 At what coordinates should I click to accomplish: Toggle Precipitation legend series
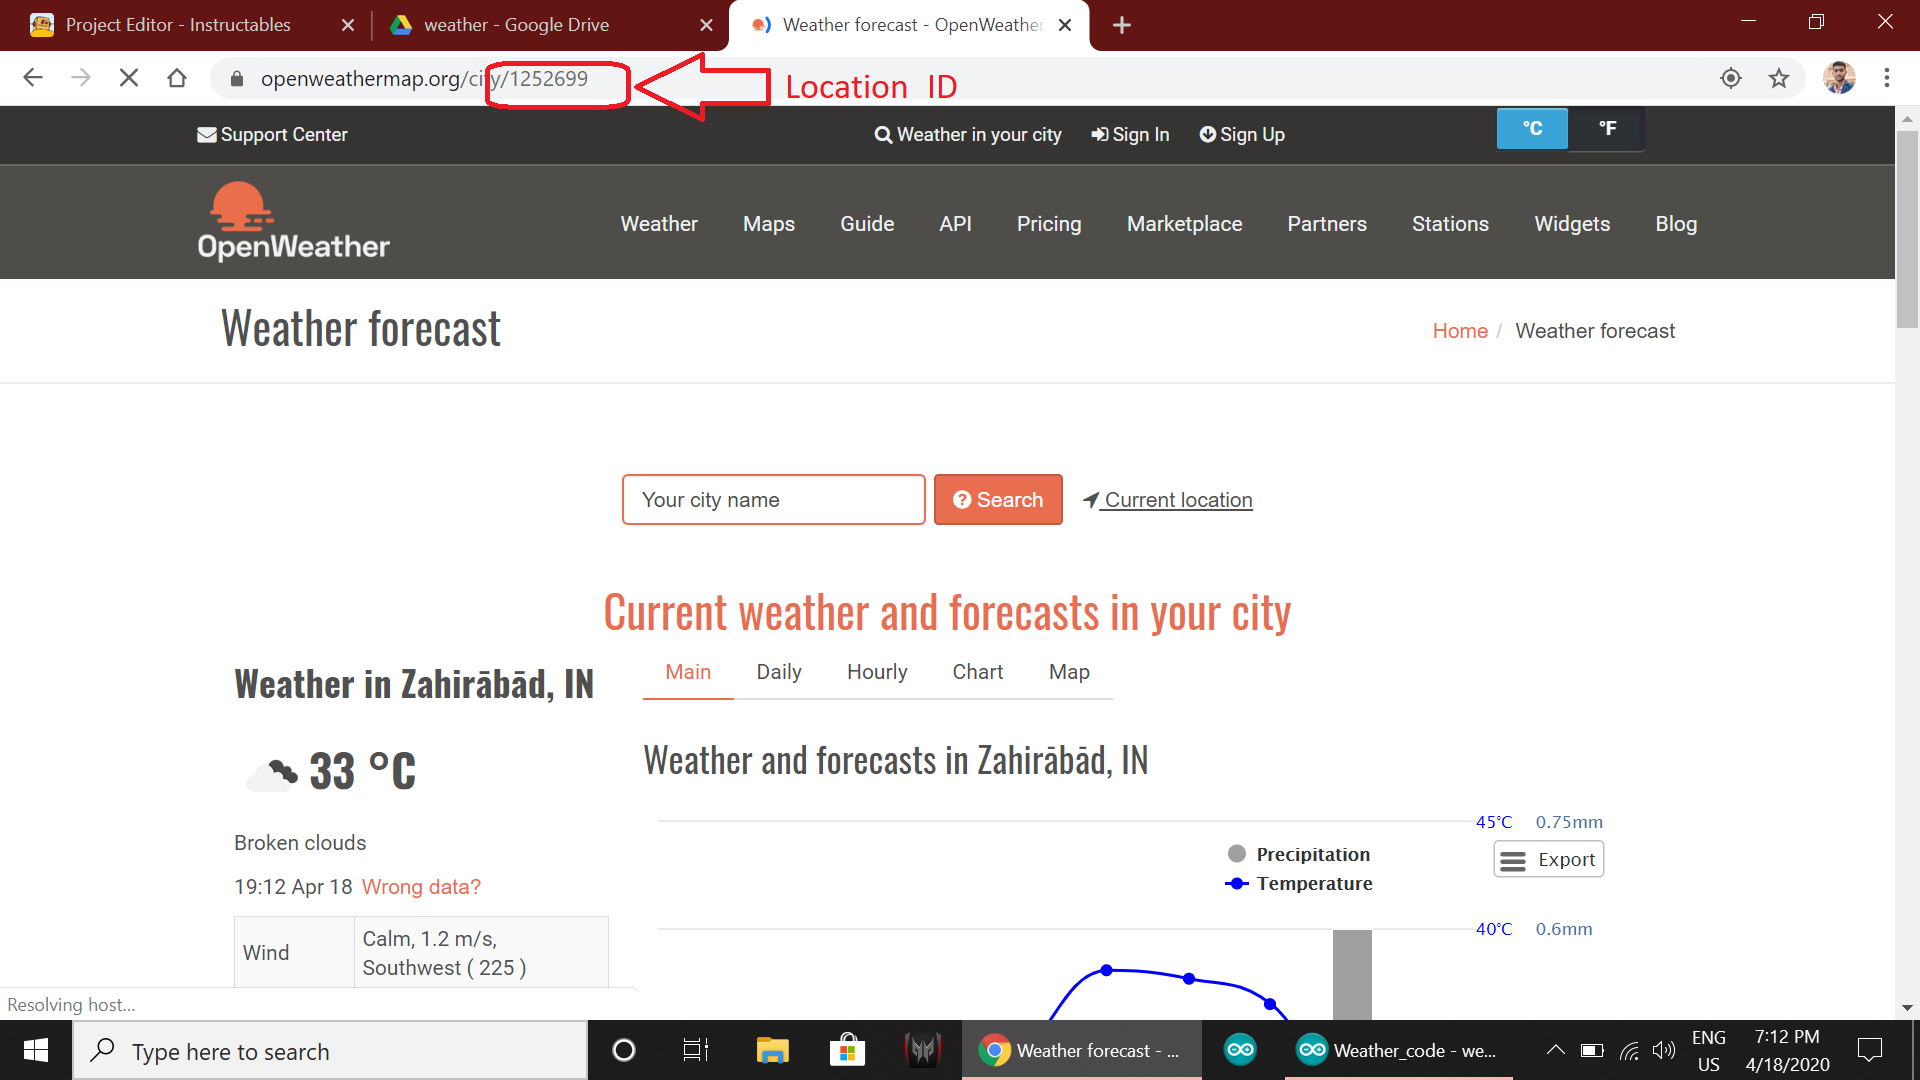[1299, 854]
